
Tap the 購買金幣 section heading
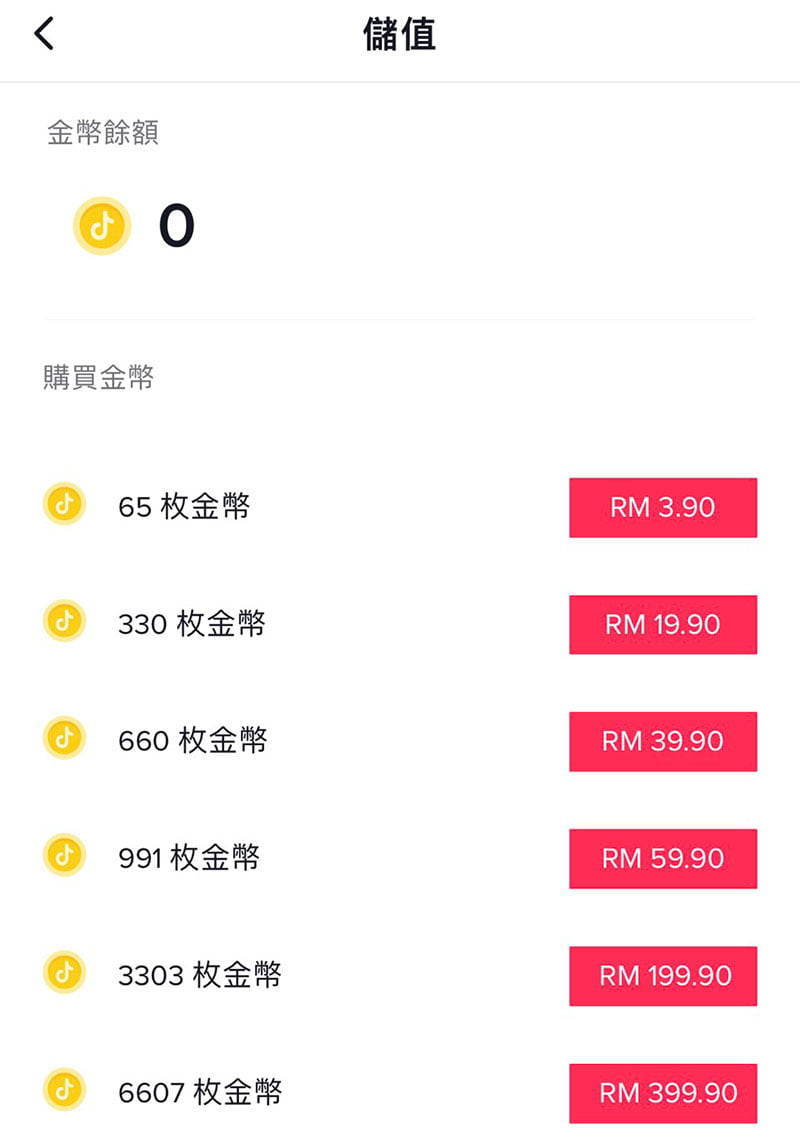pos(99,378)
